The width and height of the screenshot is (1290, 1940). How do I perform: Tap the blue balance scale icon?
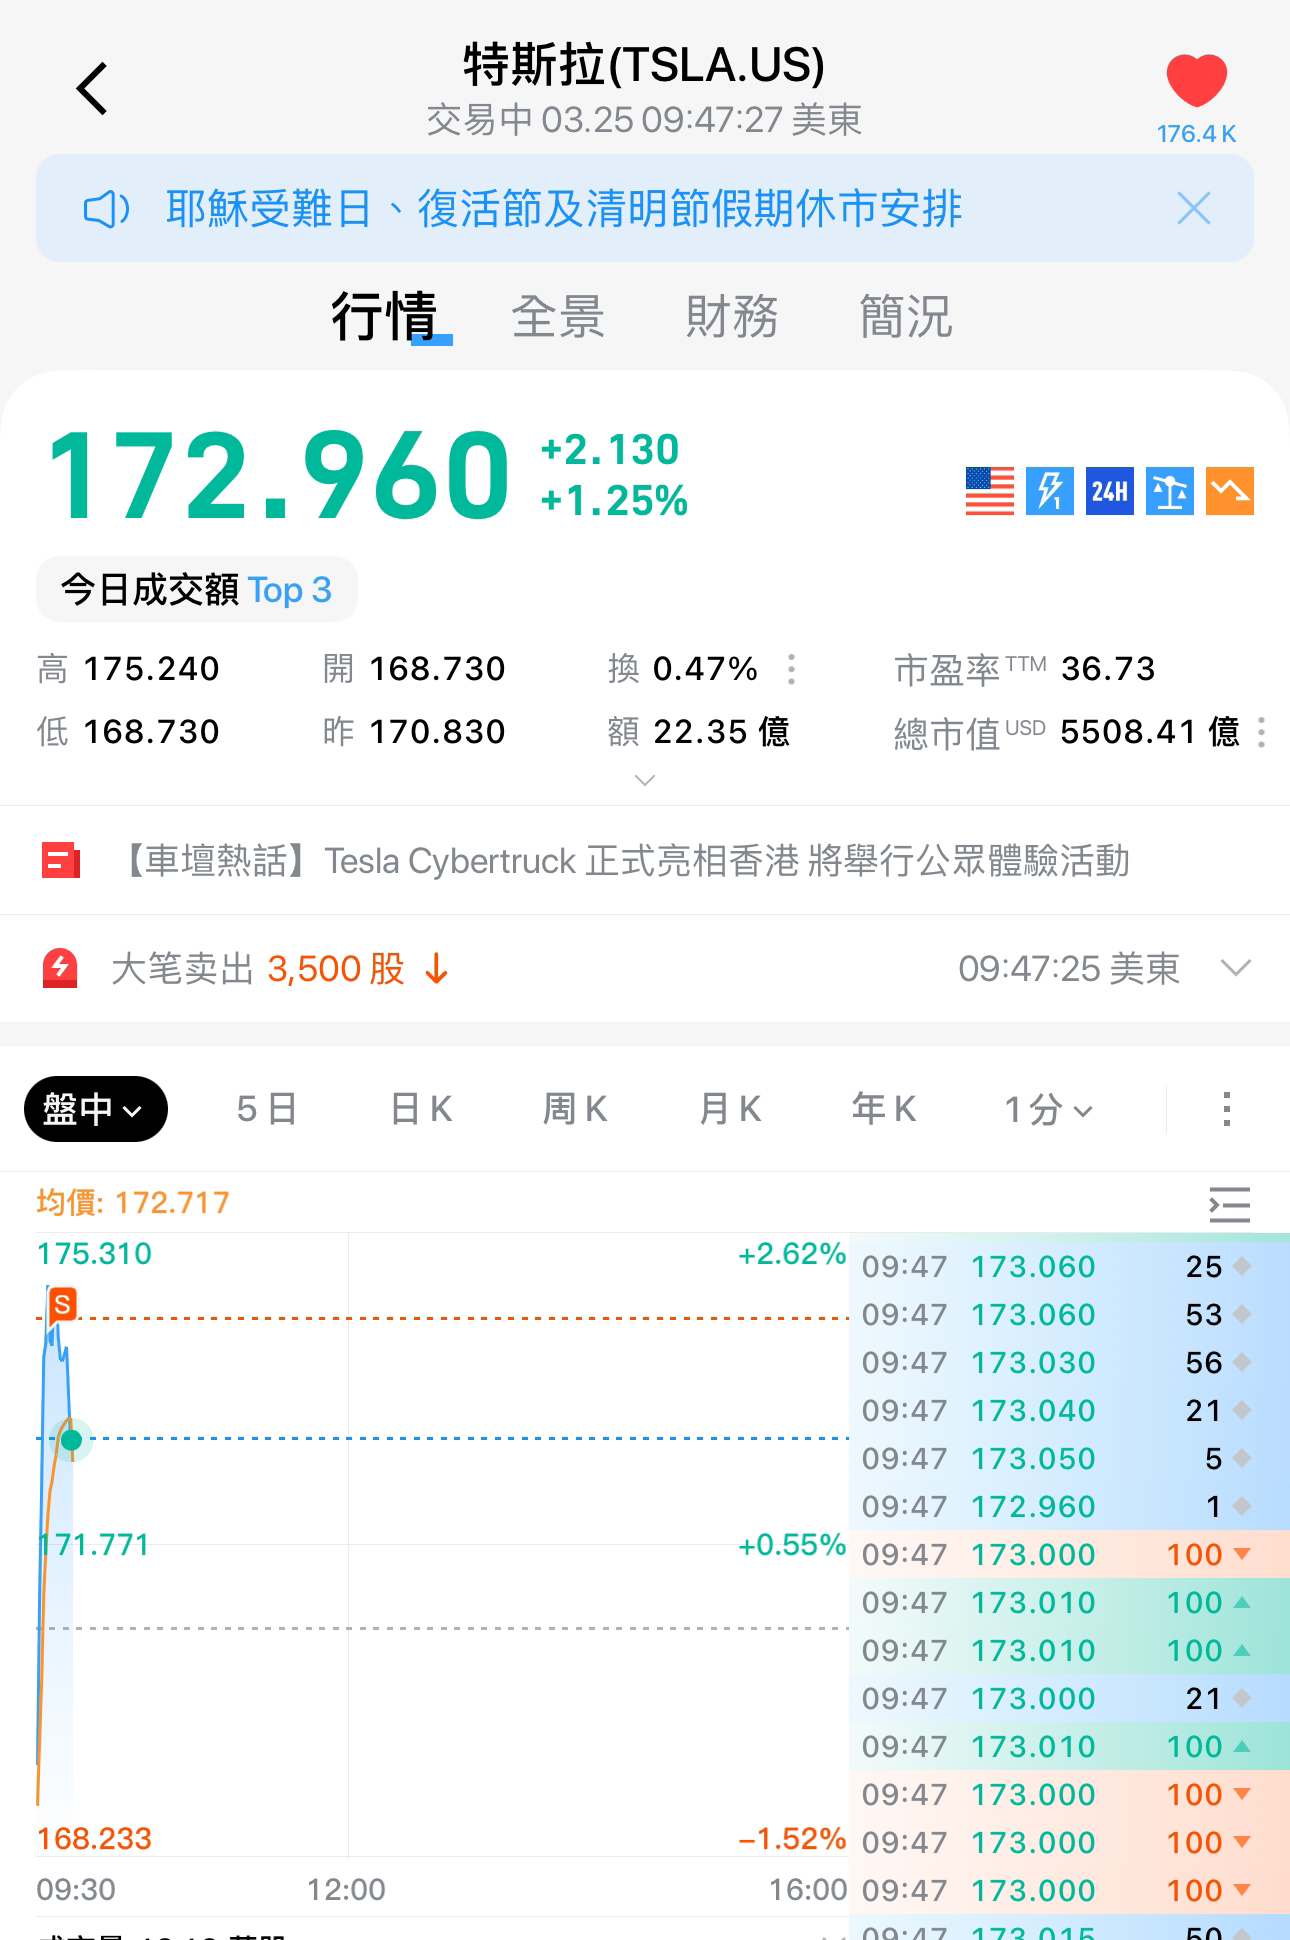1169,491
